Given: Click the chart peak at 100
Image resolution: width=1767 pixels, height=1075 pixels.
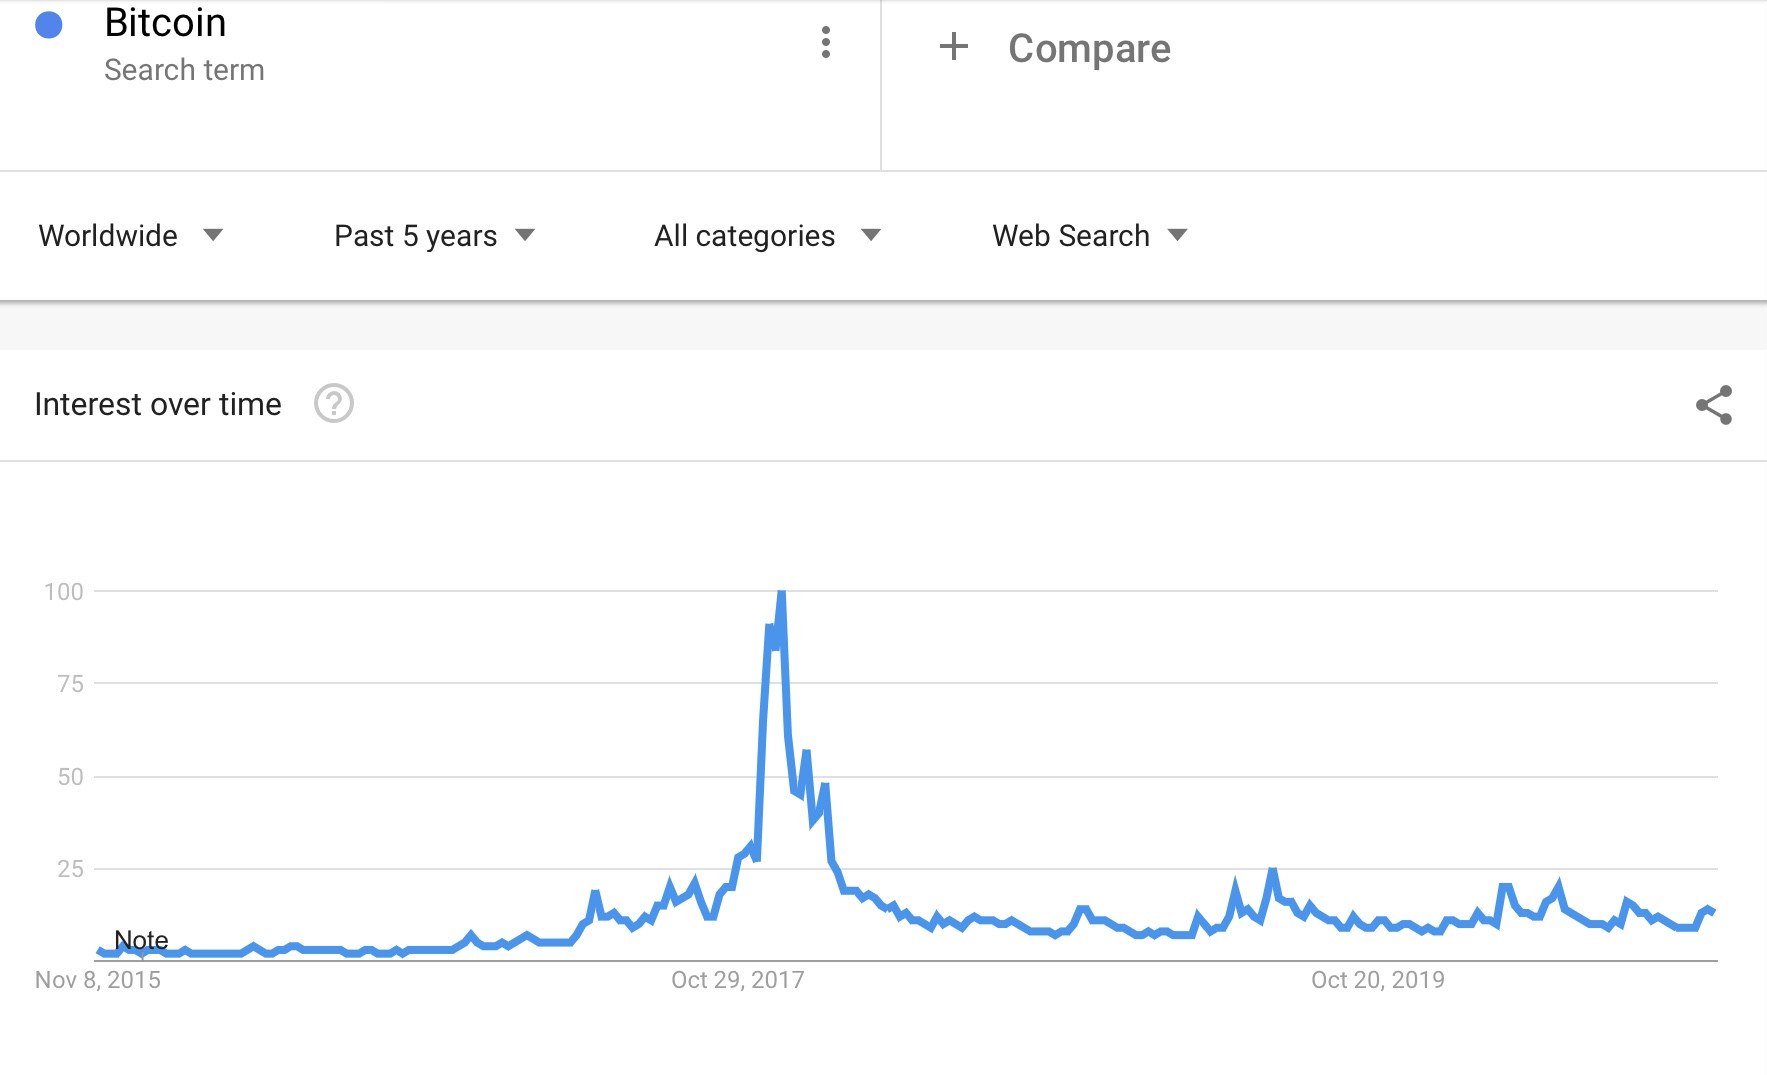Looking at the screenshot, I should click(x=781, y=593).
